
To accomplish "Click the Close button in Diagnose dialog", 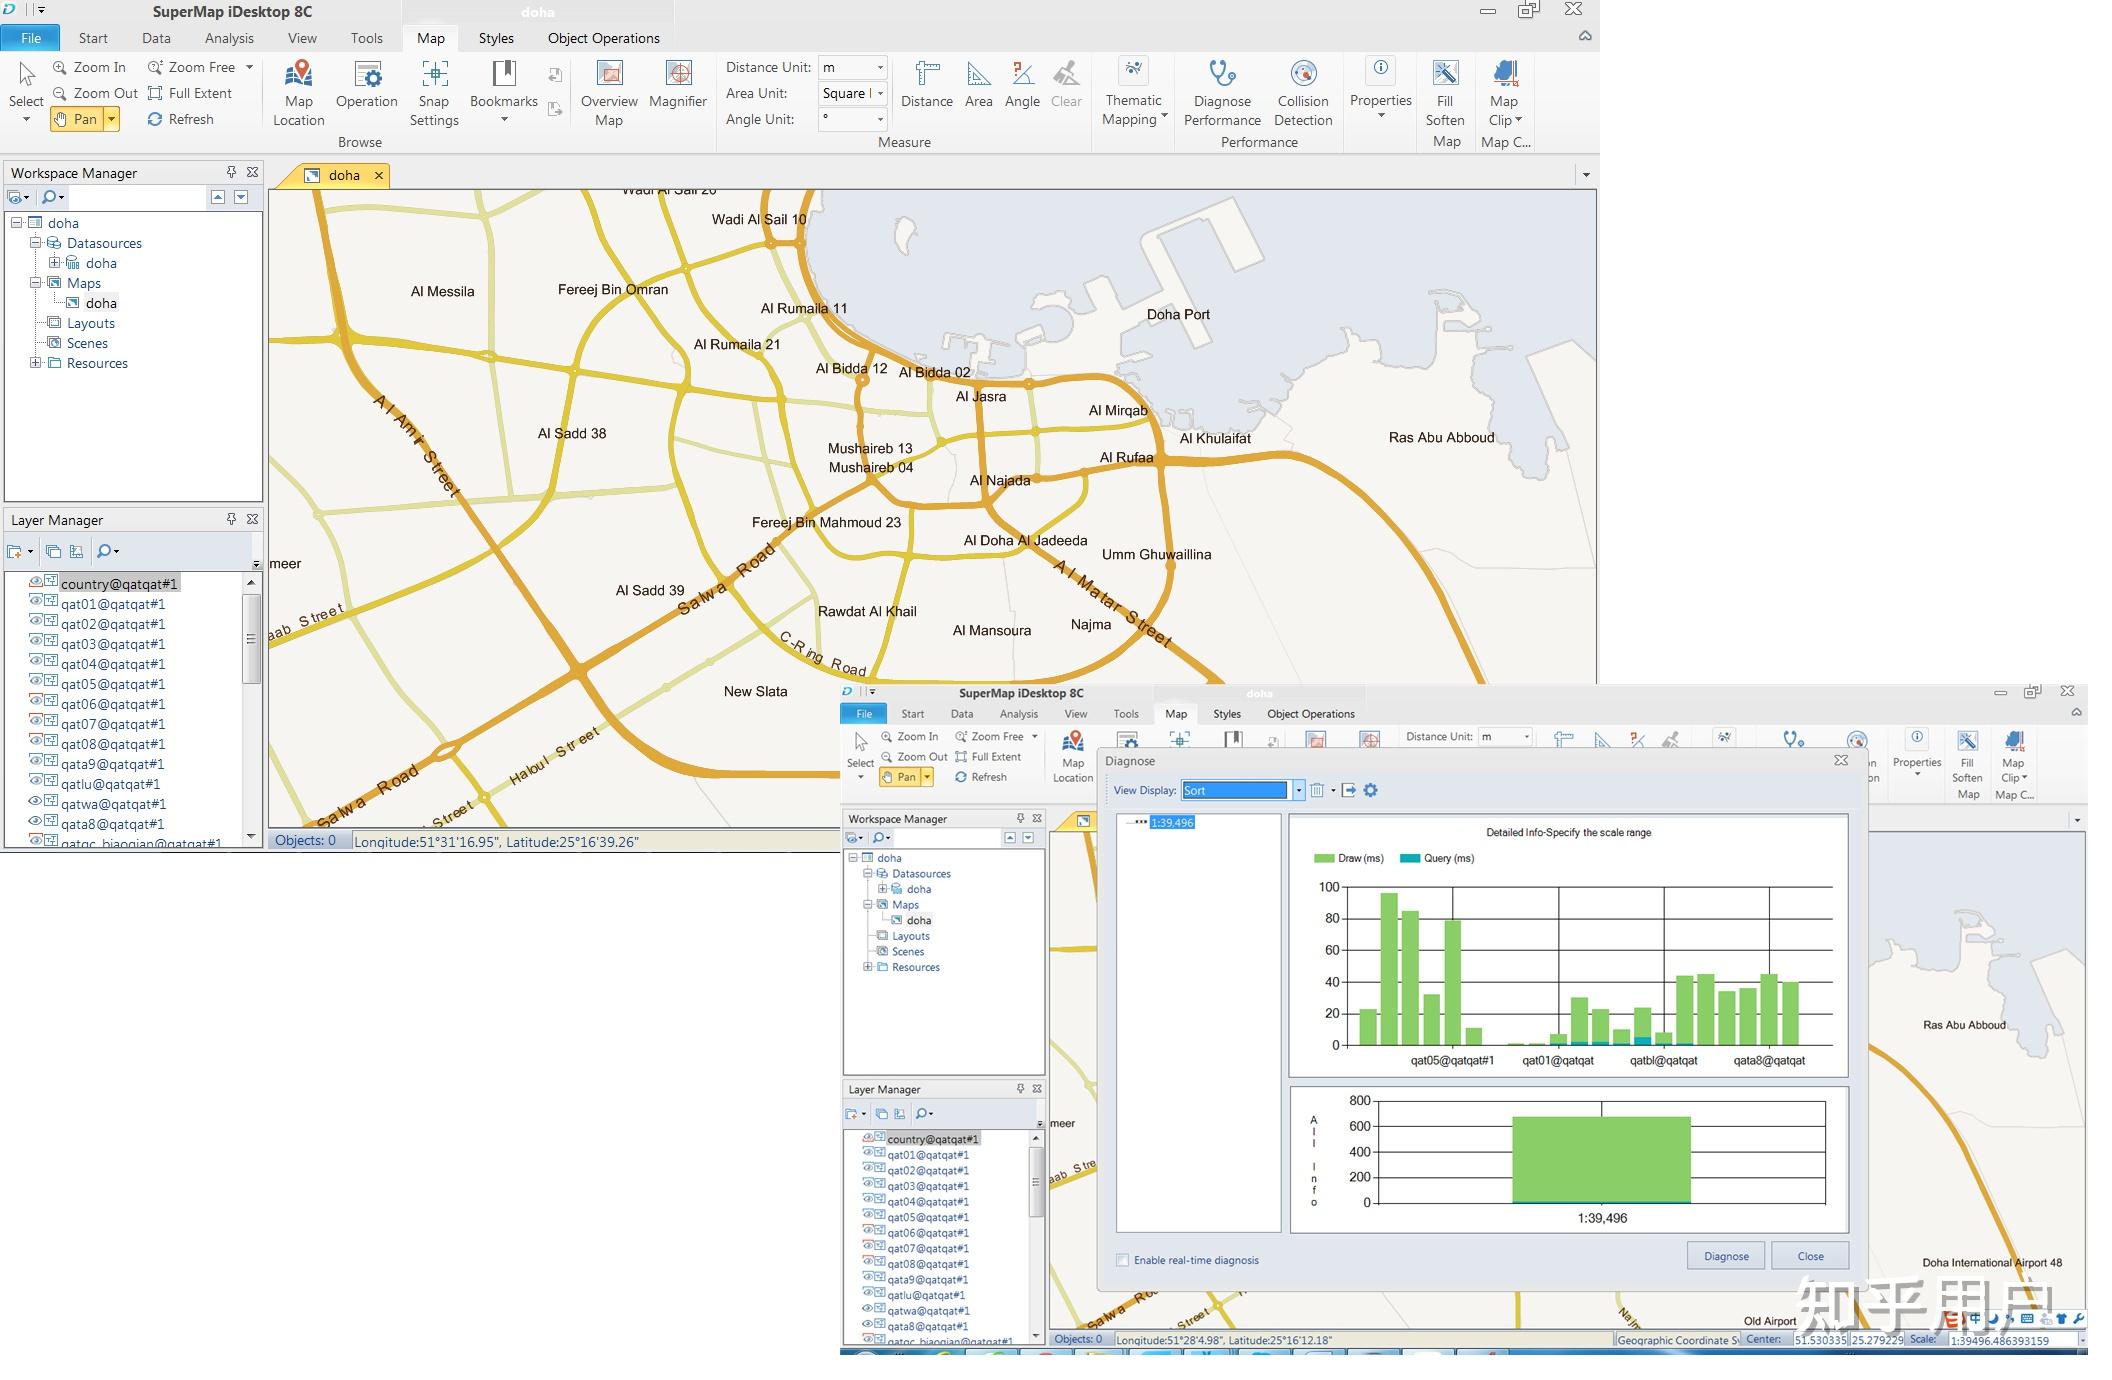I will coord(1809,1256).
